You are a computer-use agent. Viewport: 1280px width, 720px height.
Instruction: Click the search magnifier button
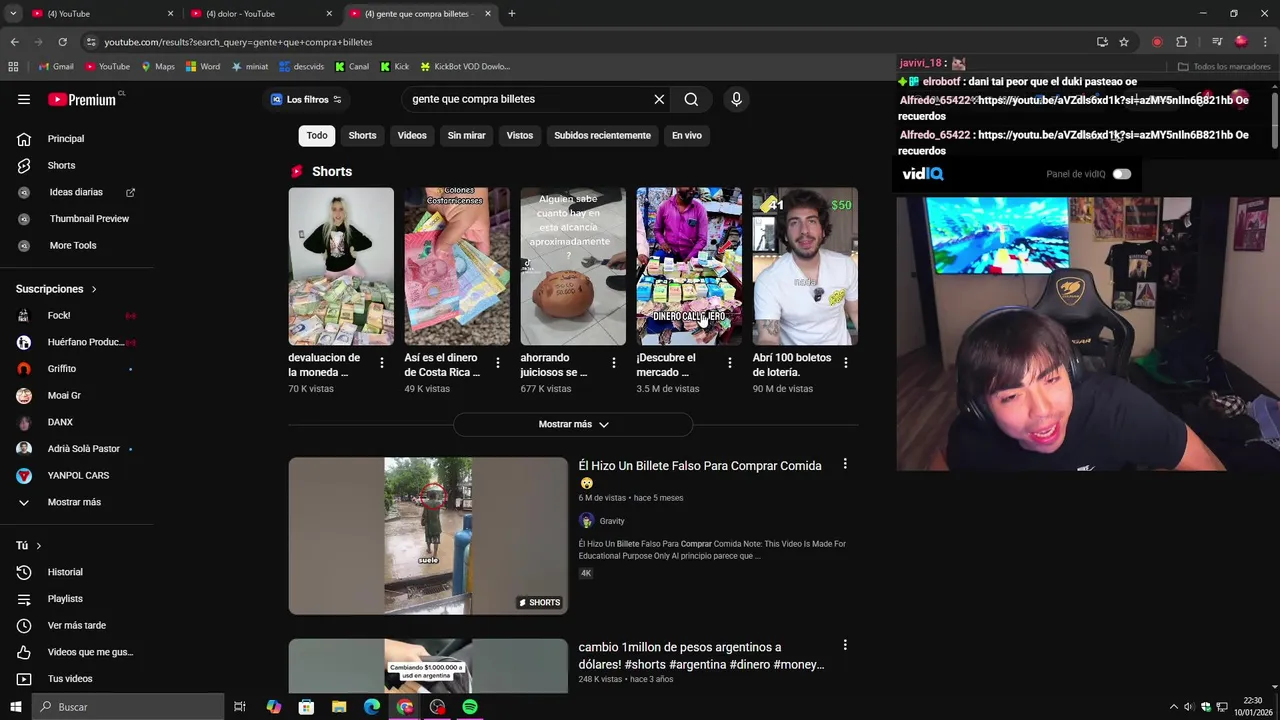click(691, 99)
